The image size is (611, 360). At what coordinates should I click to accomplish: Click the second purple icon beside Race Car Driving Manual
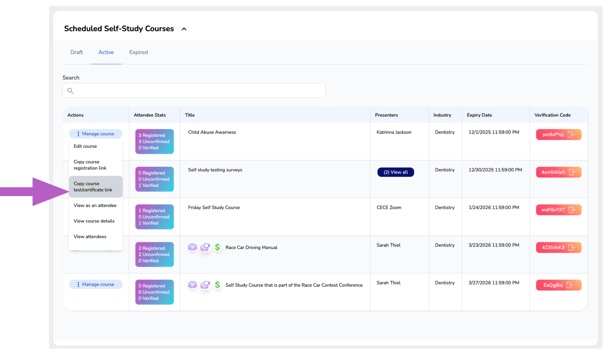pyautogui.click(x=205, y=247)
